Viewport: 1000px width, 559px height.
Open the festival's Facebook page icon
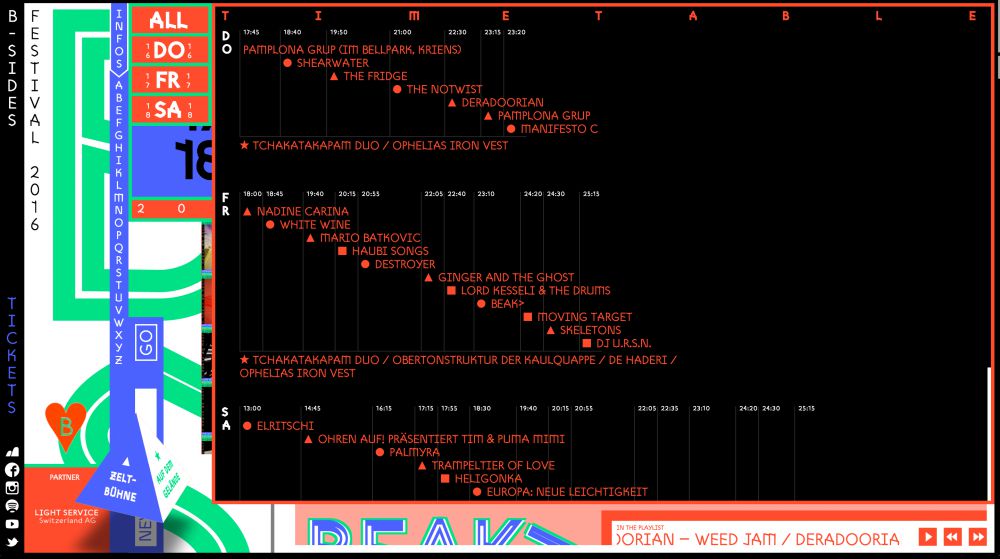pos(12,469)
